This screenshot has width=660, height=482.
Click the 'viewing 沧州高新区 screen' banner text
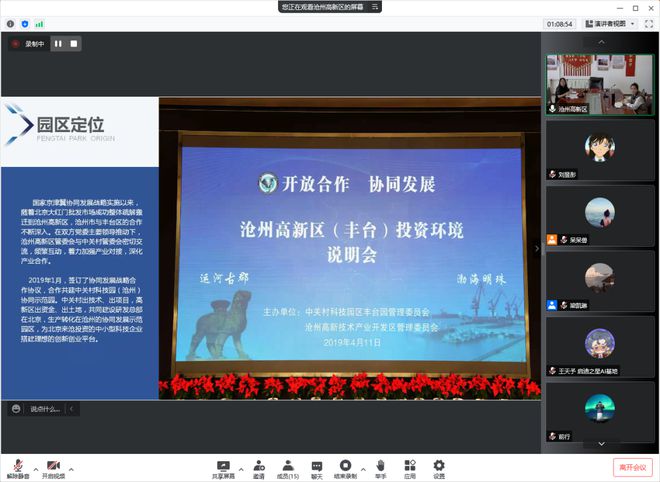[x=322, y=7]
